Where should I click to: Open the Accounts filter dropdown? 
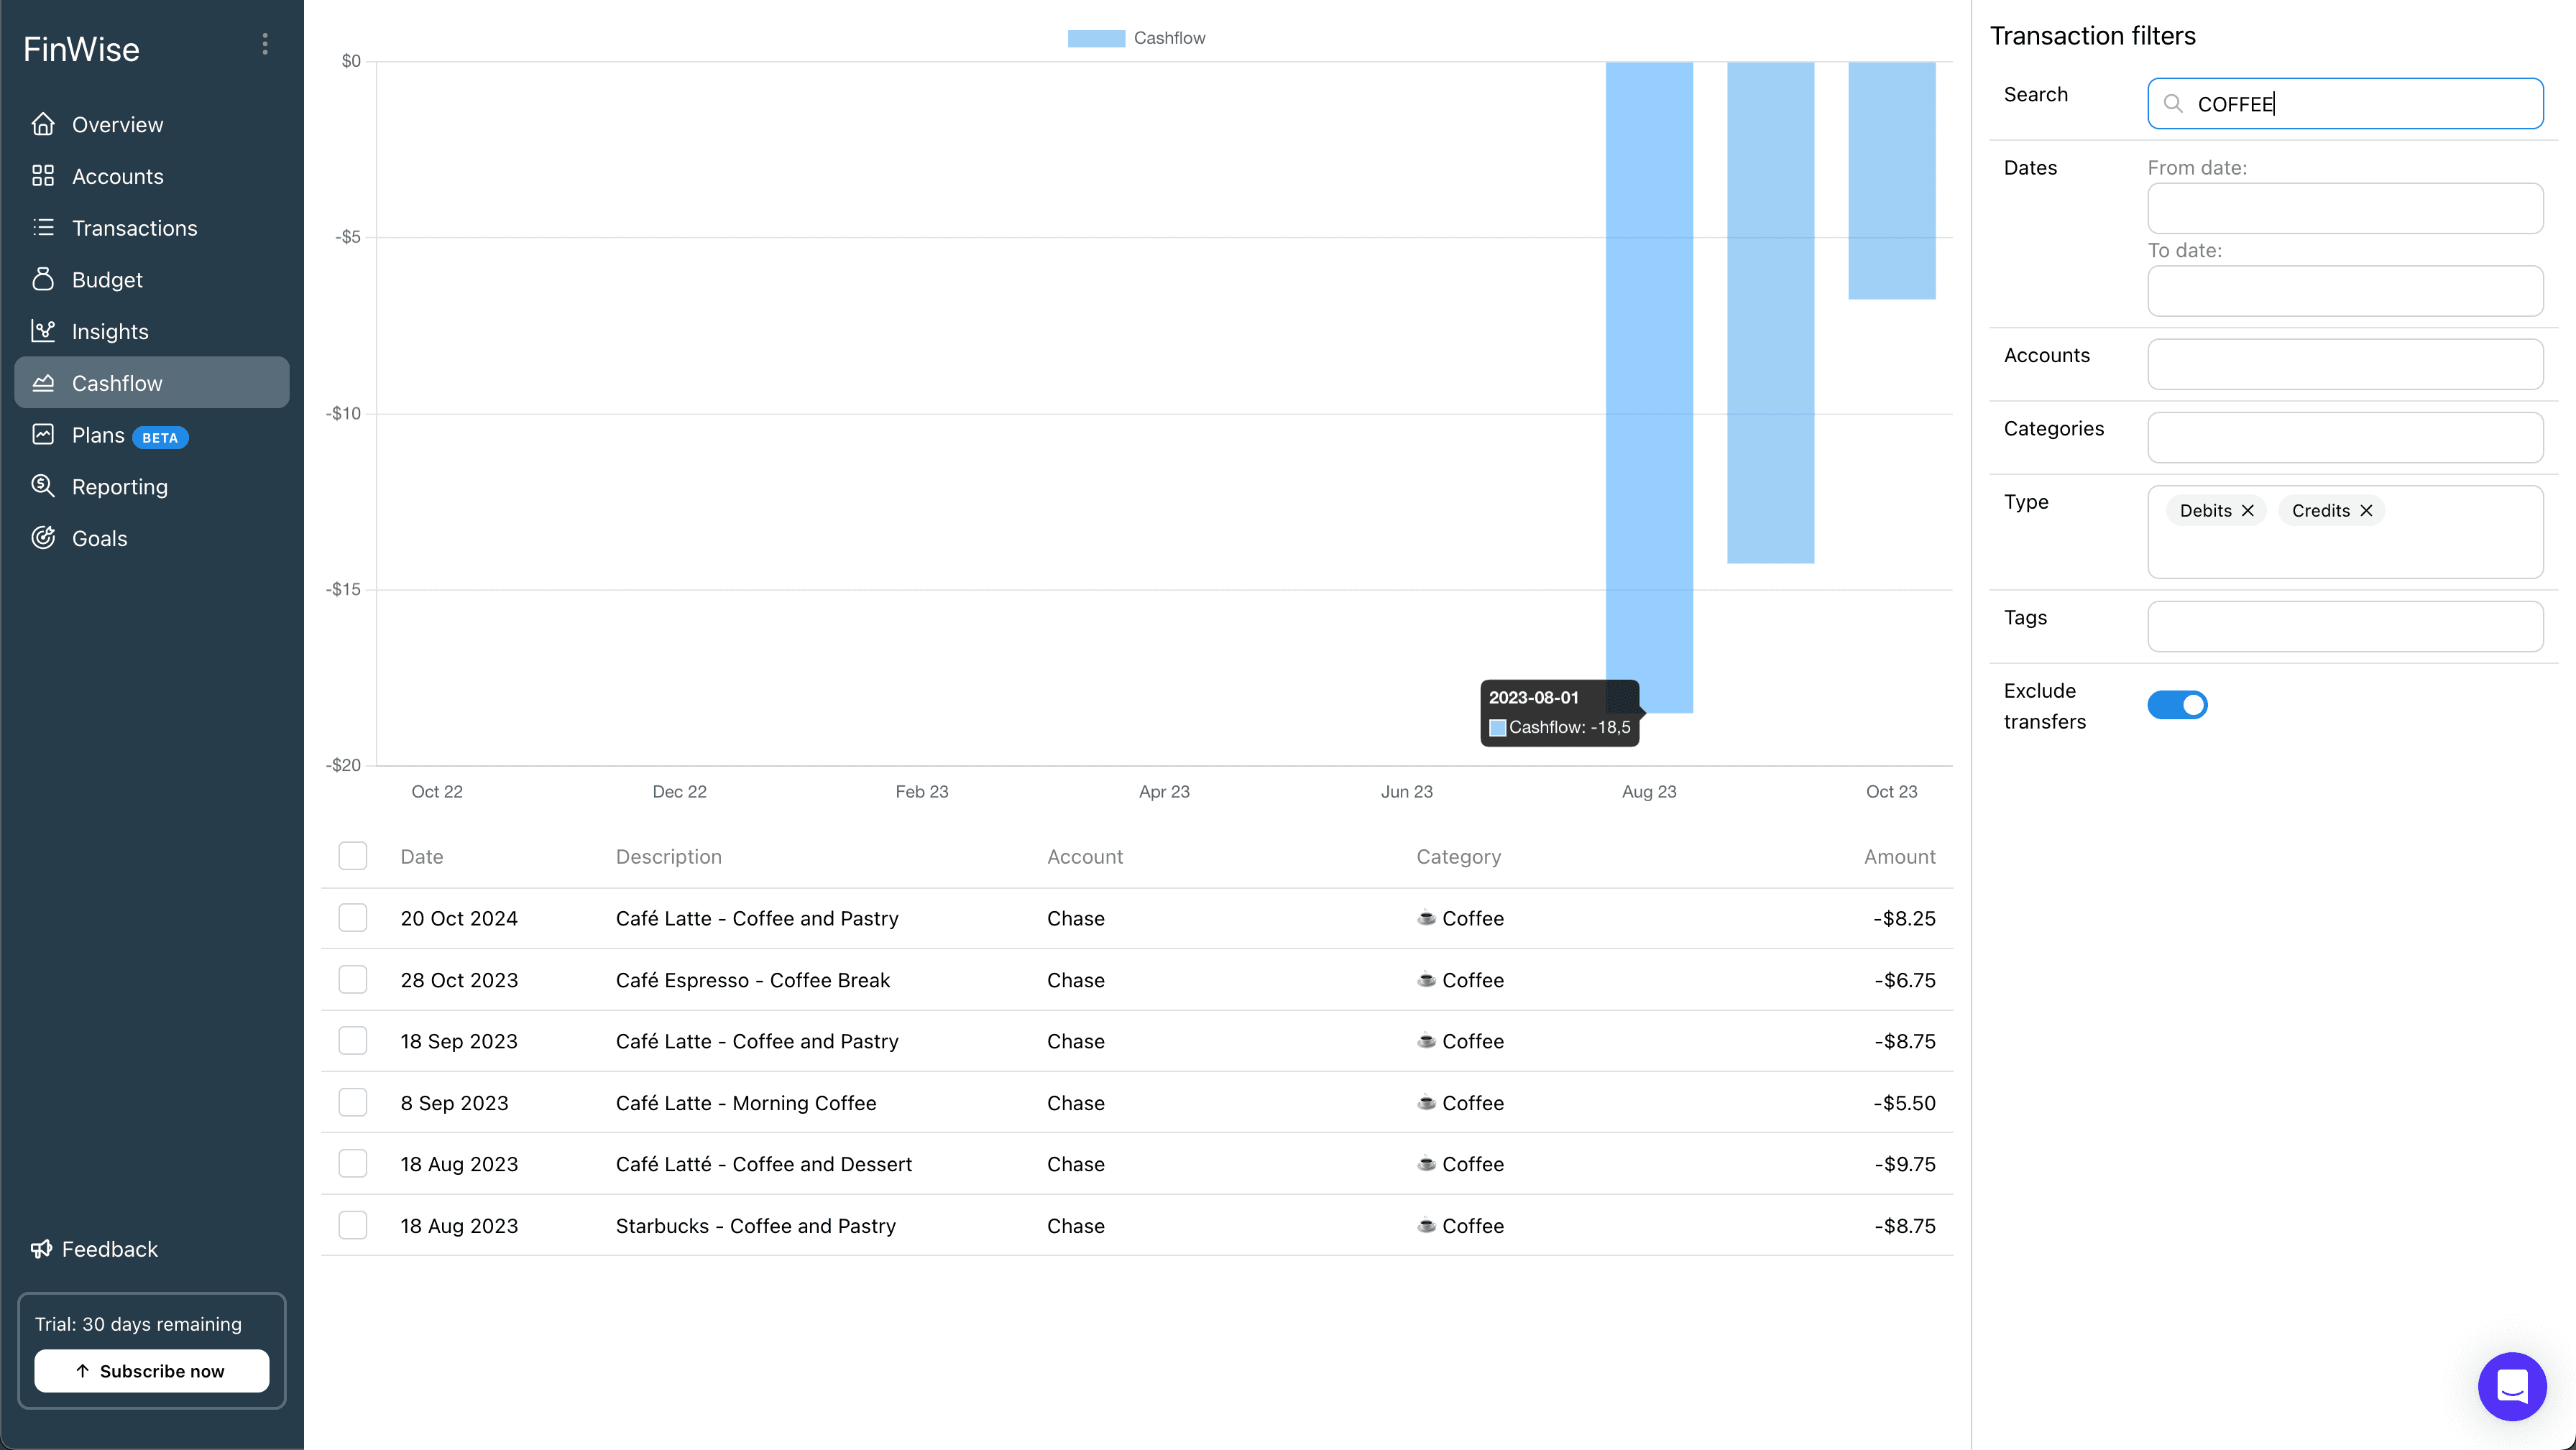[2345, 364]
